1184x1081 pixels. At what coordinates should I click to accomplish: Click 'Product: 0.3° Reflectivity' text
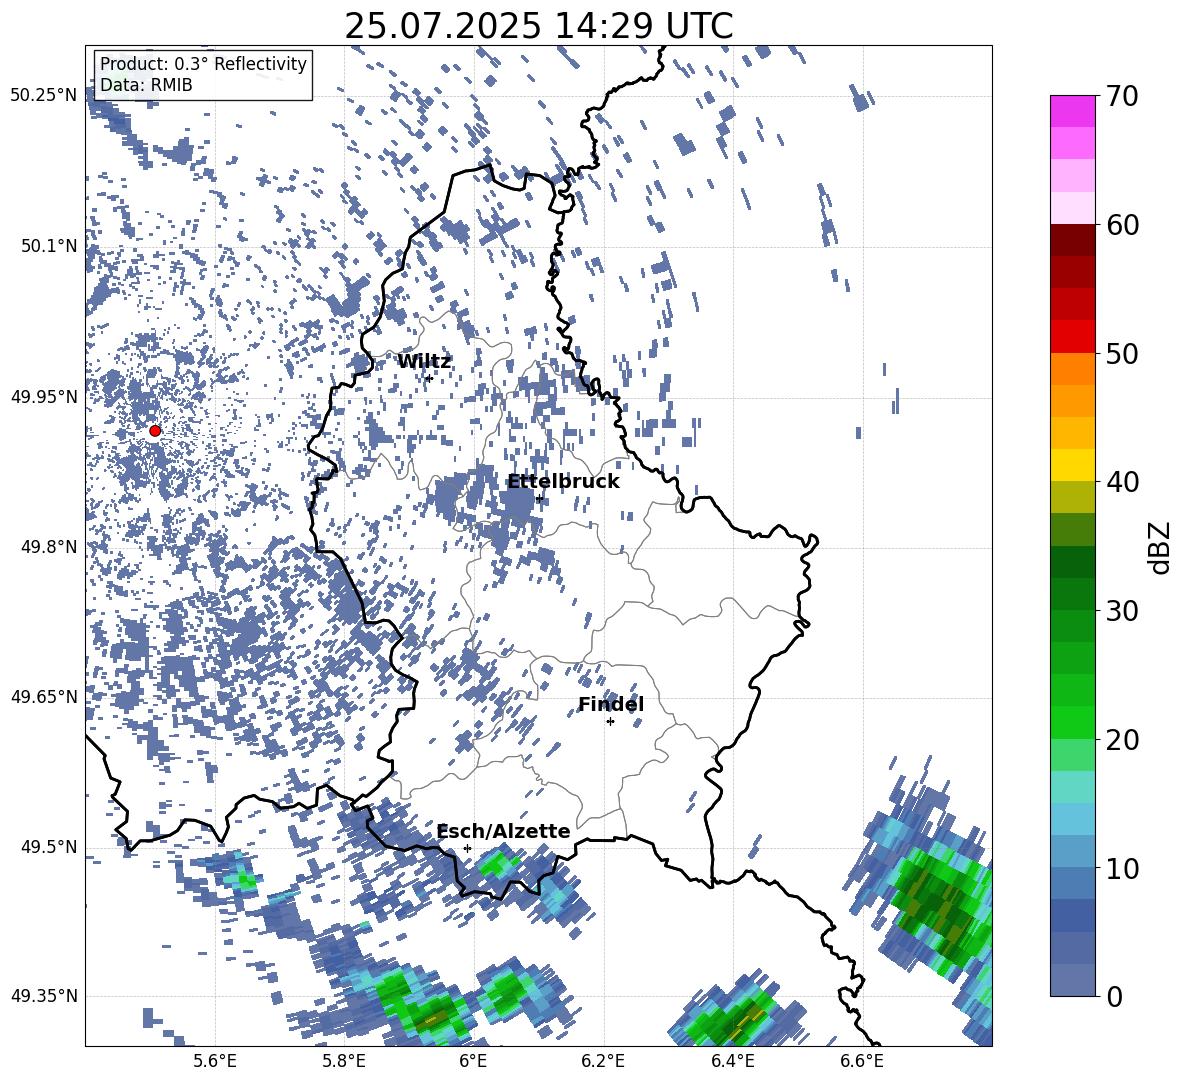coord(203,63)
